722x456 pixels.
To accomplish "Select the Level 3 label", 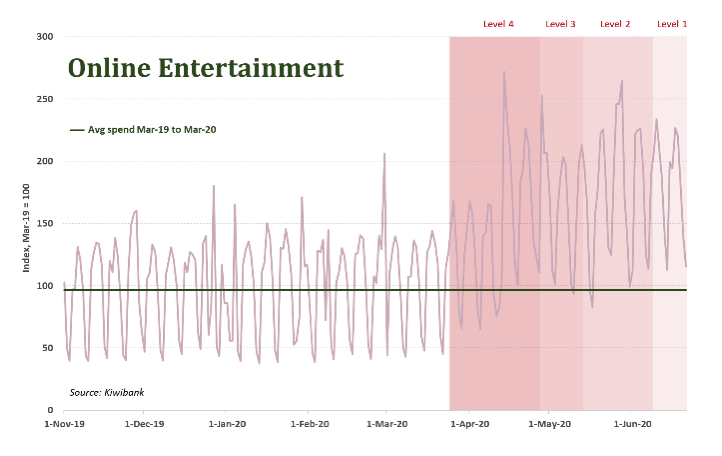I will click(x=560, y=23).
